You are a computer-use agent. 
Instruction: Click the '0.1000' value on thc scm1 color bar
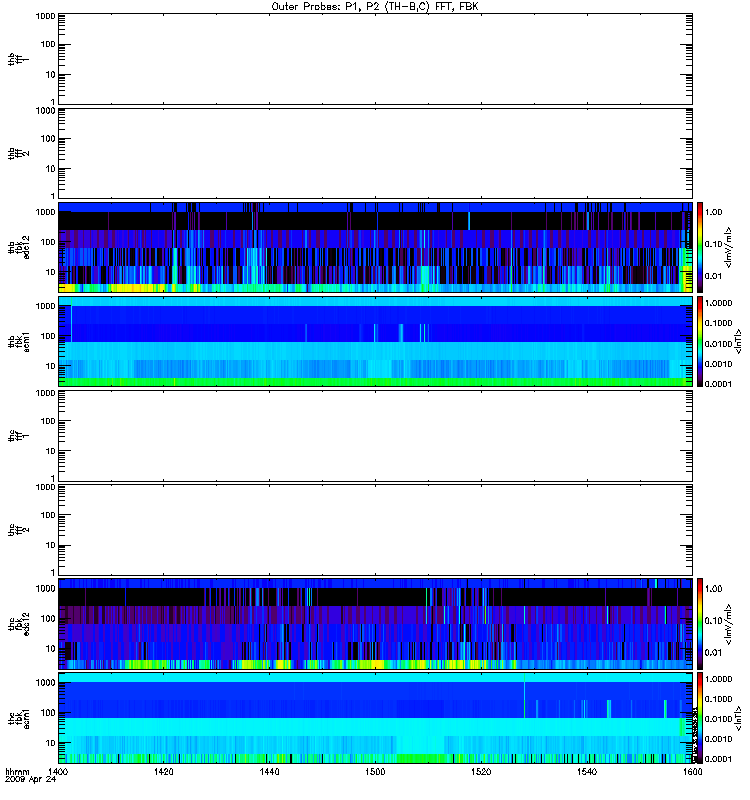718,699
